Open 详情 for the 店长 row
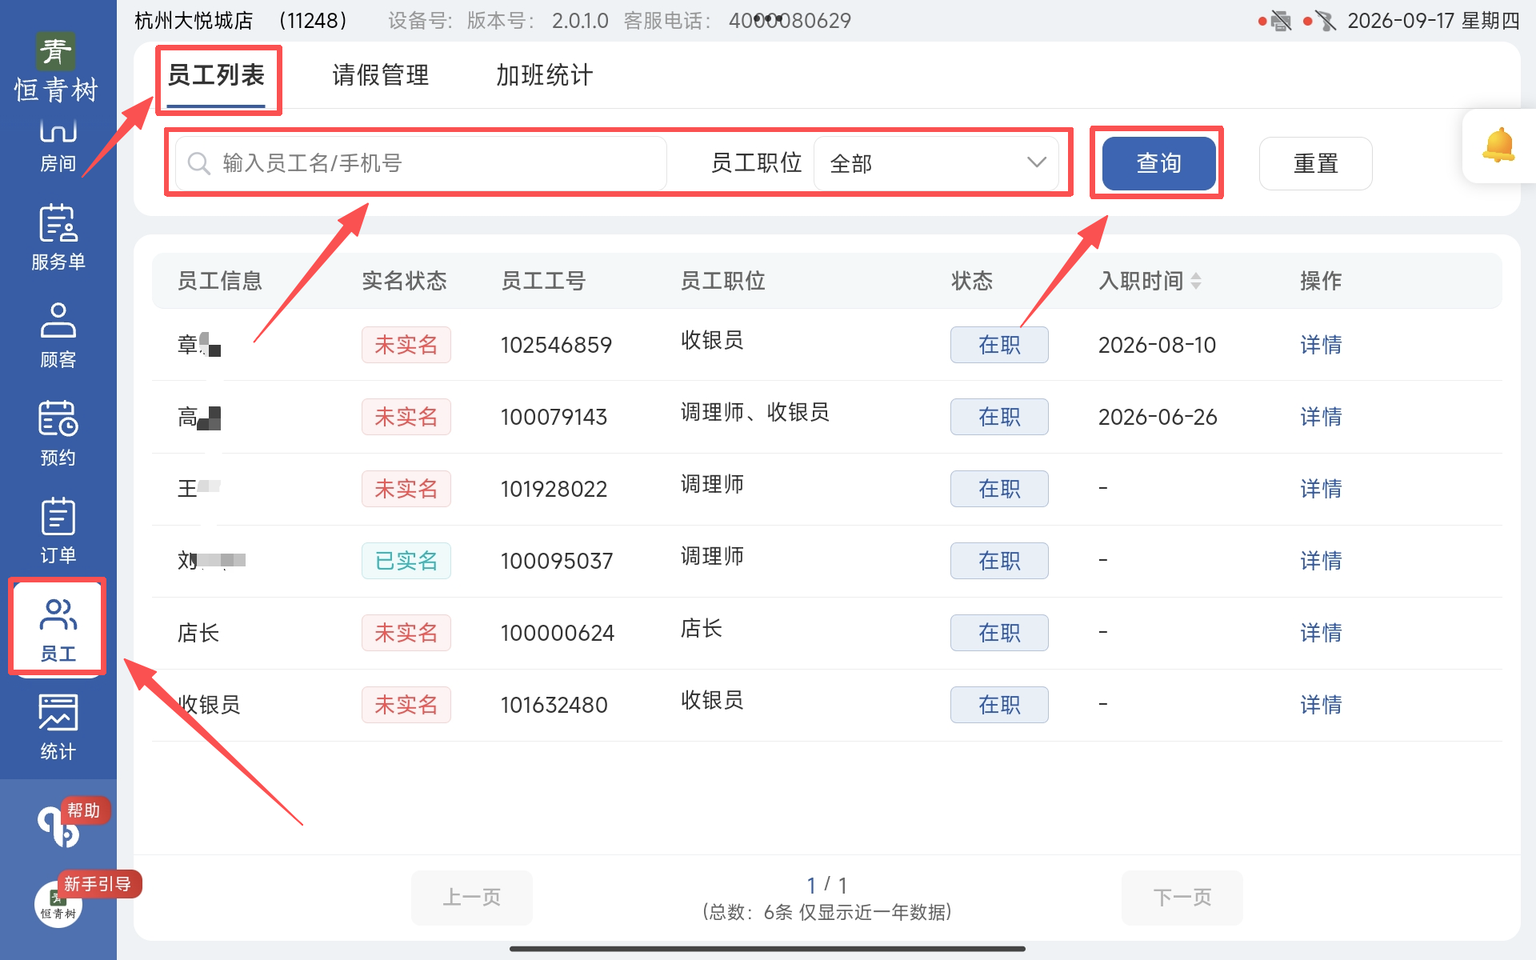The image size is (1536, 960). coord(1320,633)
